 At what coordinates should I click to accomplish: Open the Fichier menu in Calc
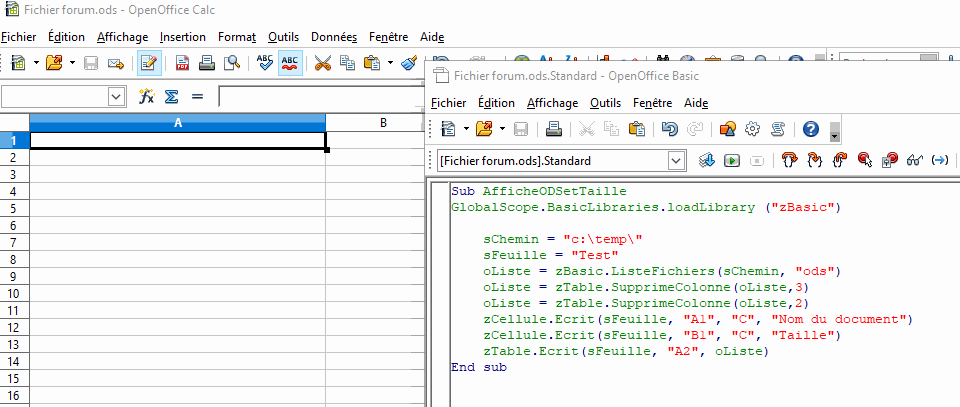(x=18, y=37)
